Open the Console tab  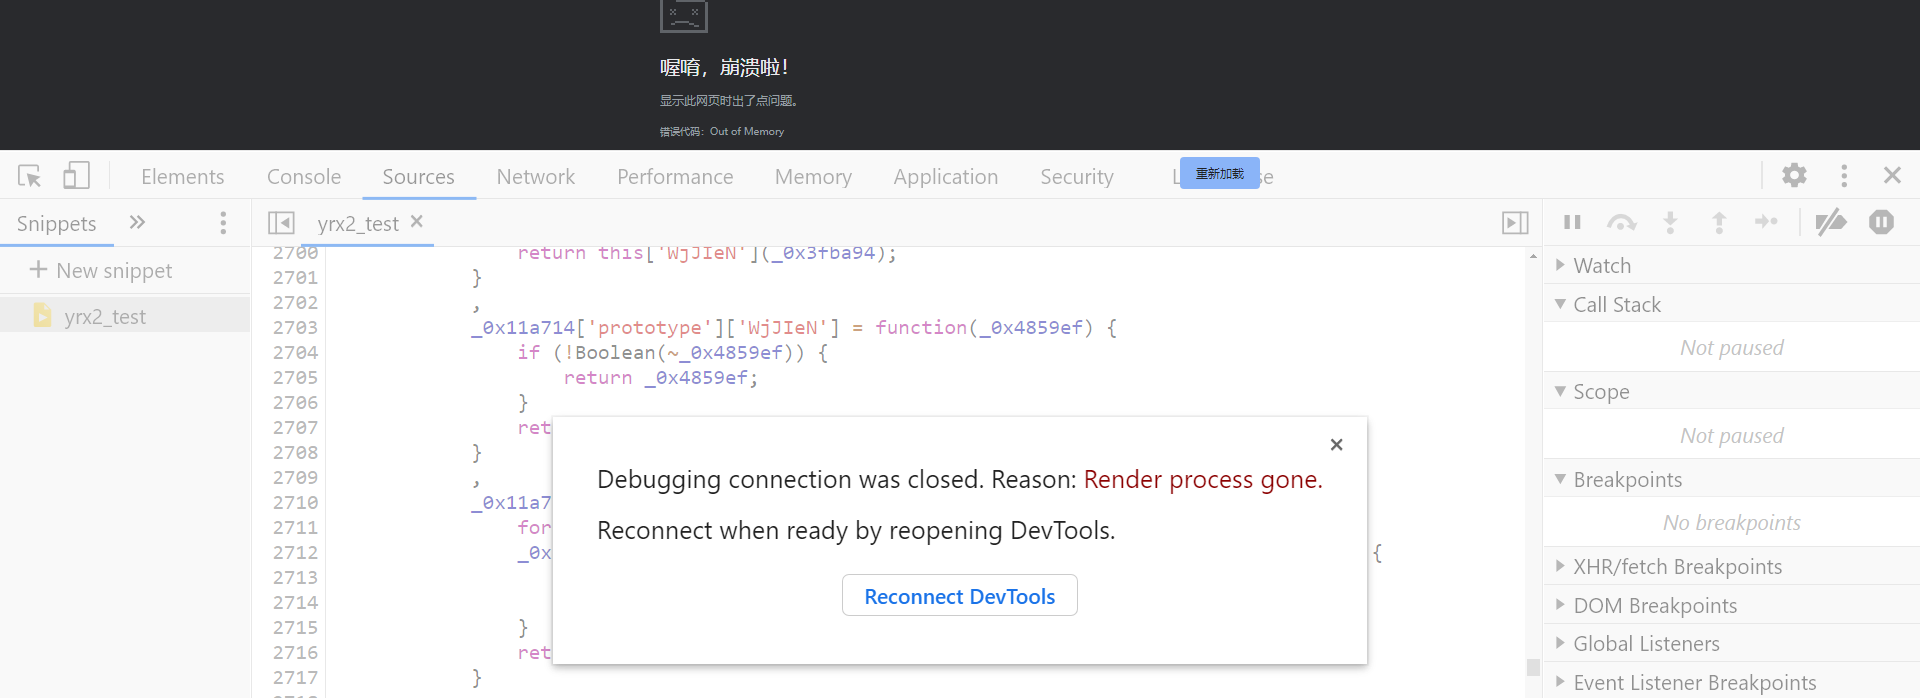pos(304,177)
